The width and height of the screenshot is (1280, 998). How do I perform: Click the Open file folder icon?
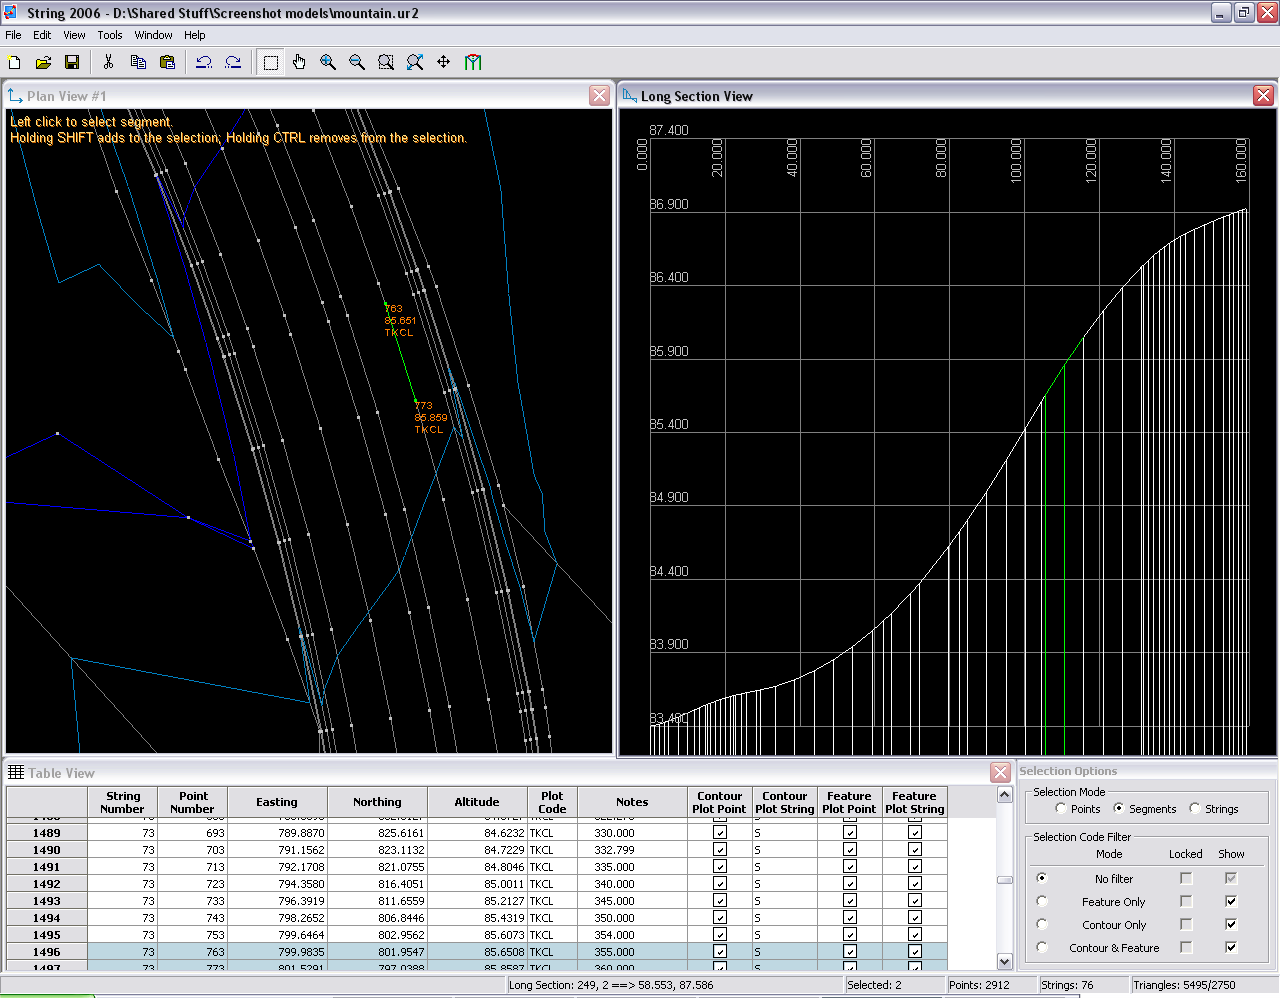click(x=43, y=62)
